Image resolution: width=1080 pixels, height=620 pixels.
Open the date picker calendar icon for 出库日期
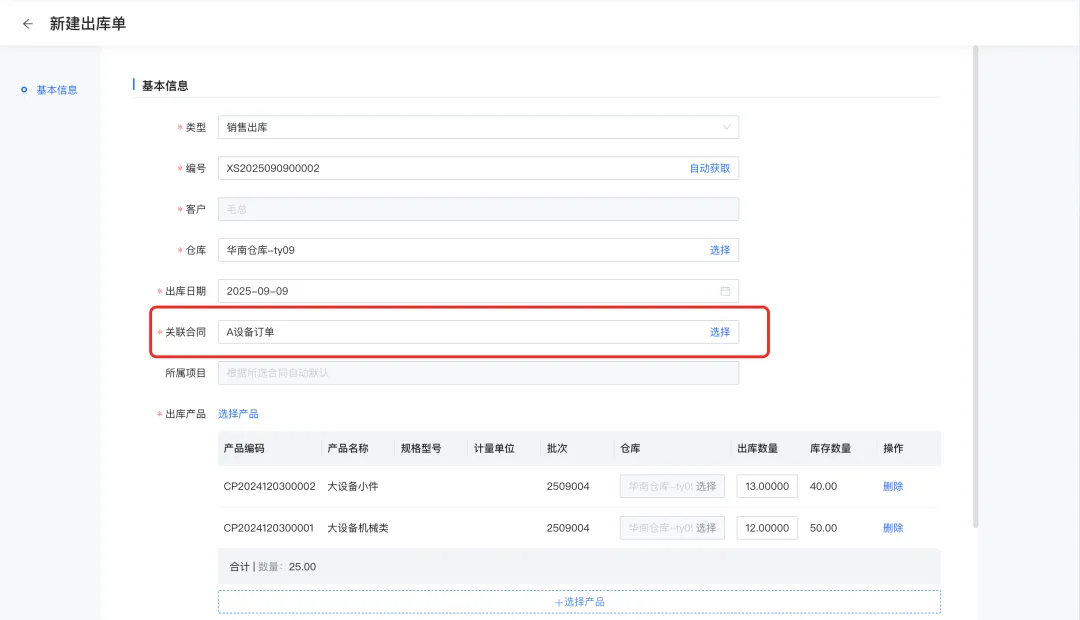pyautogui.click(x=725, y=290)
